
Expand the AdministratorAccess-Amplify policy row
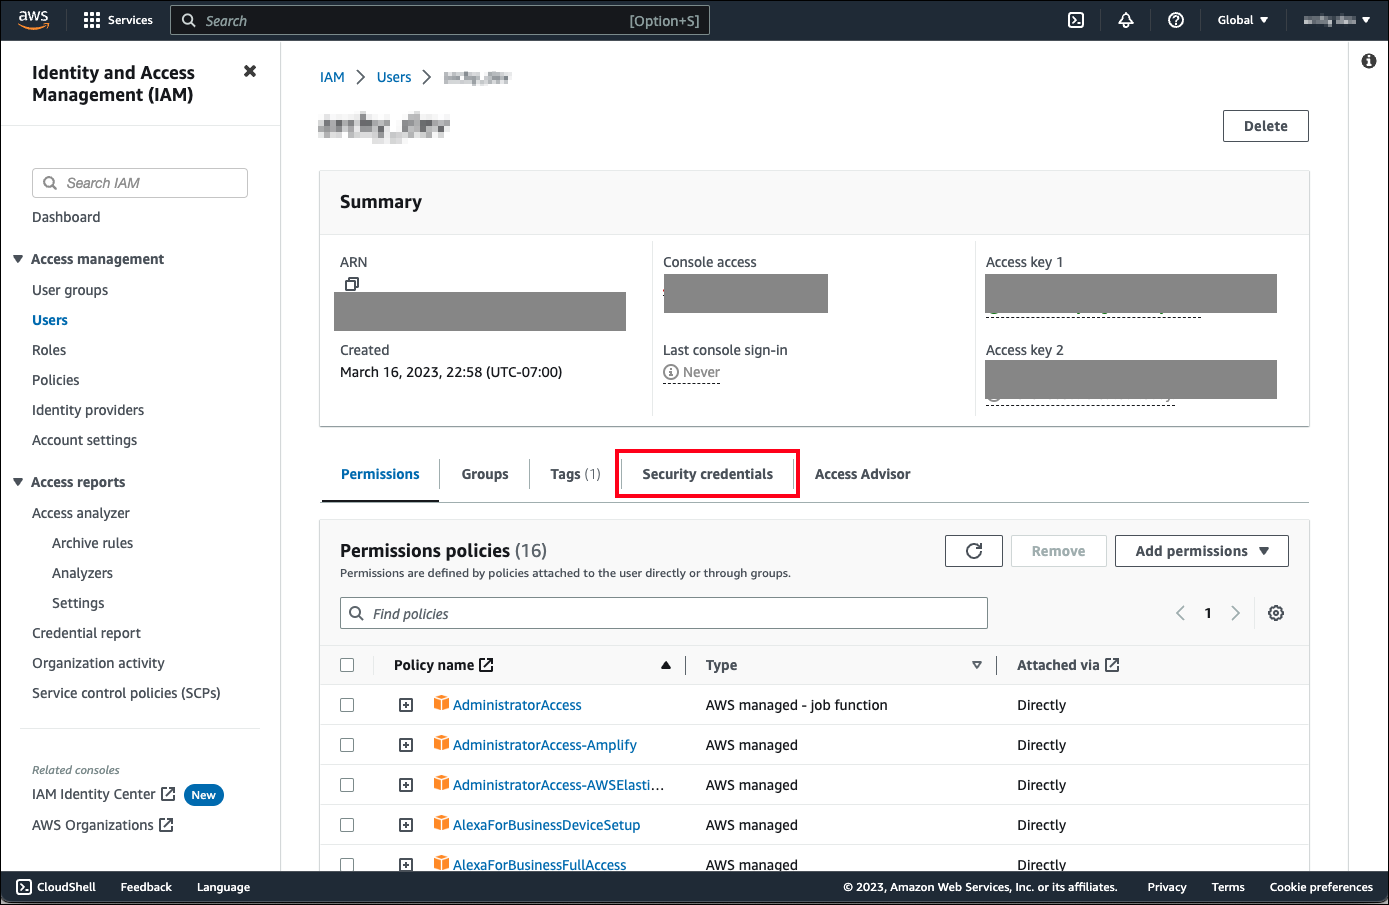click(406, 745)
